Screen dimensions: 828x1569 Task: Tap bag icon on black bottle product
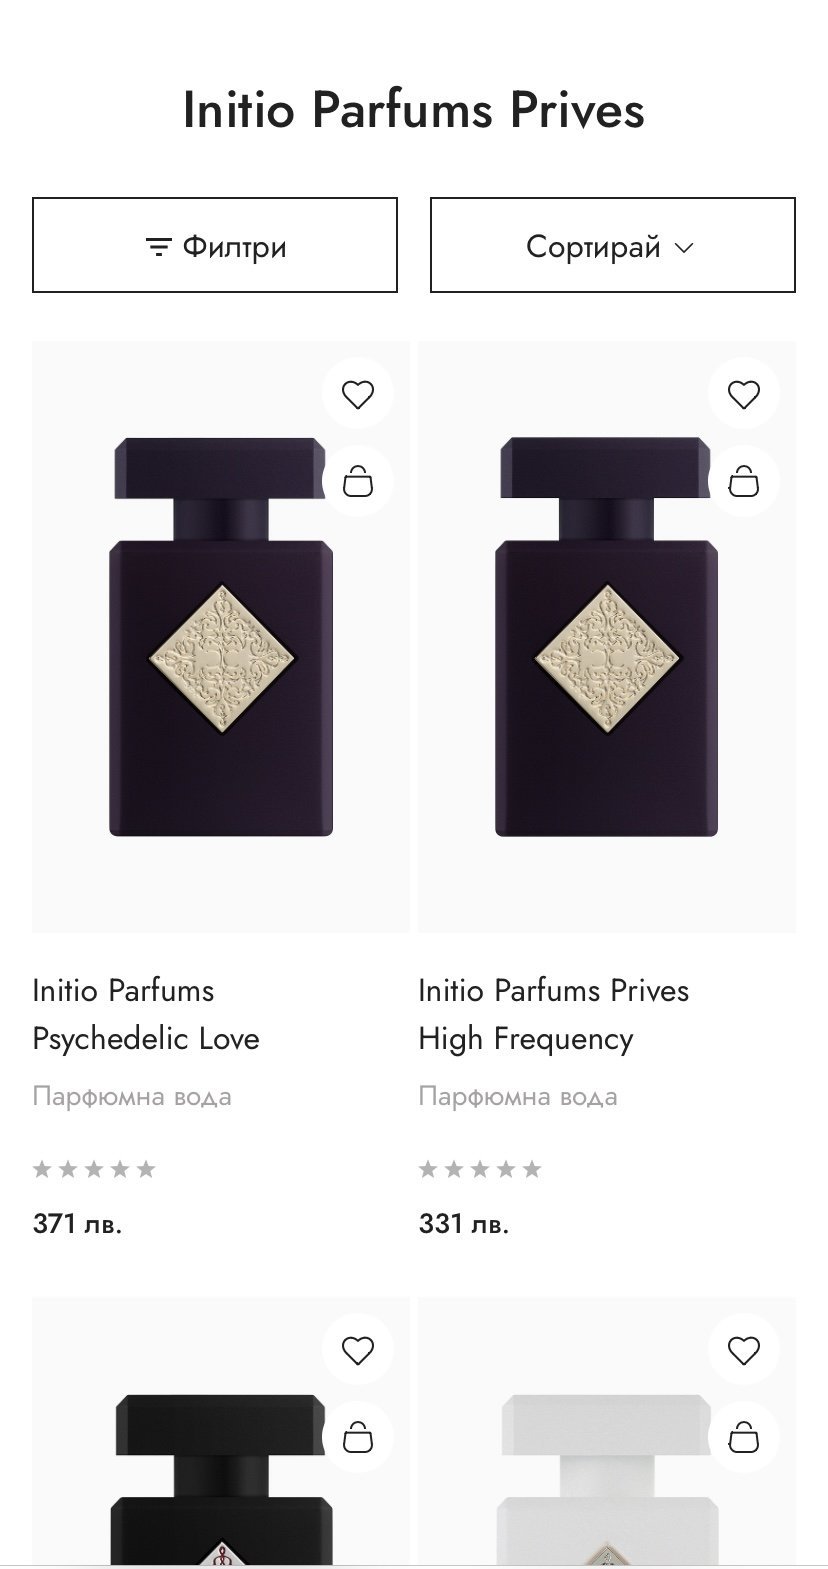pyautogui.click(x=357, y=1438)
